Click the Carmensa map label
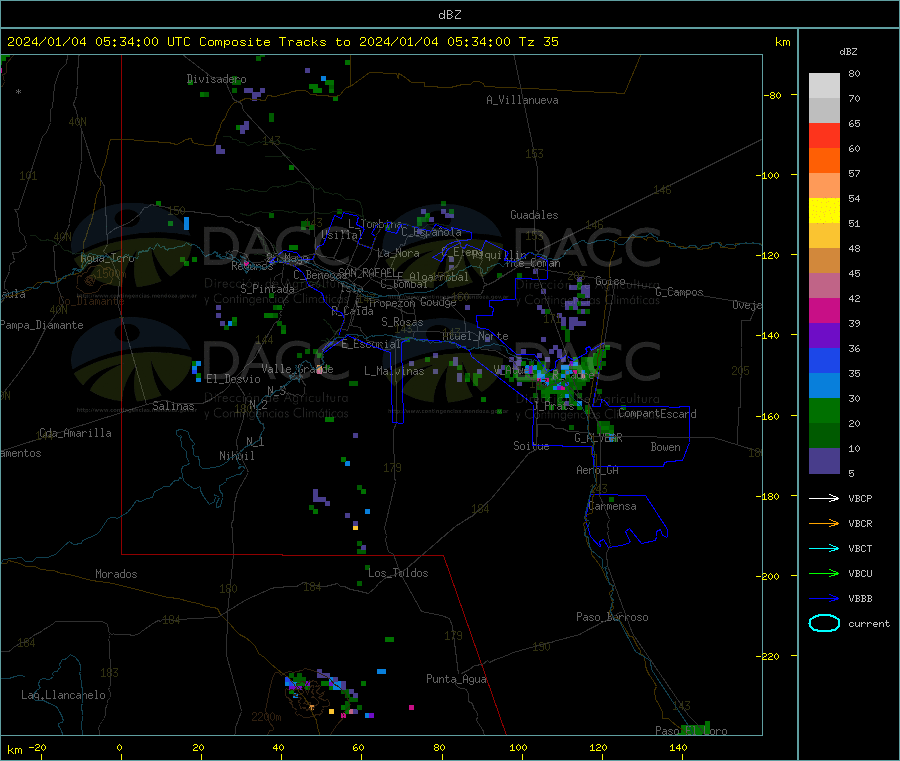The image size is (900, 761). point(612,506)
